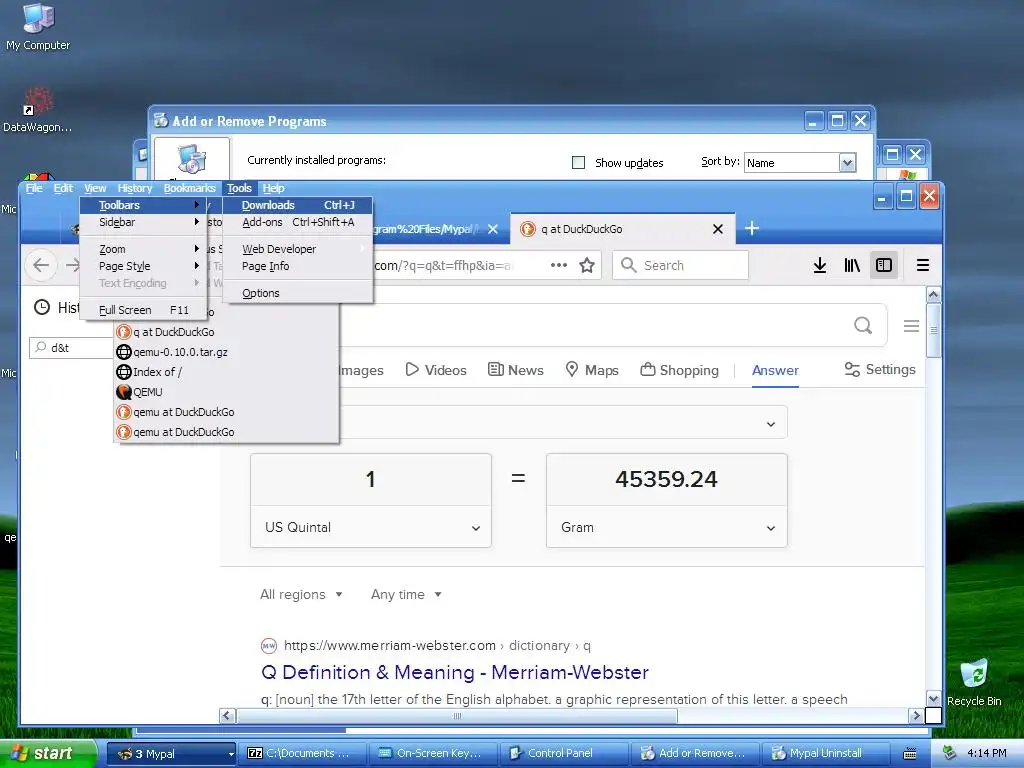Open the US Quintal unit dropdown
This screenshot has width=1024, height=768.
point(371,527)
